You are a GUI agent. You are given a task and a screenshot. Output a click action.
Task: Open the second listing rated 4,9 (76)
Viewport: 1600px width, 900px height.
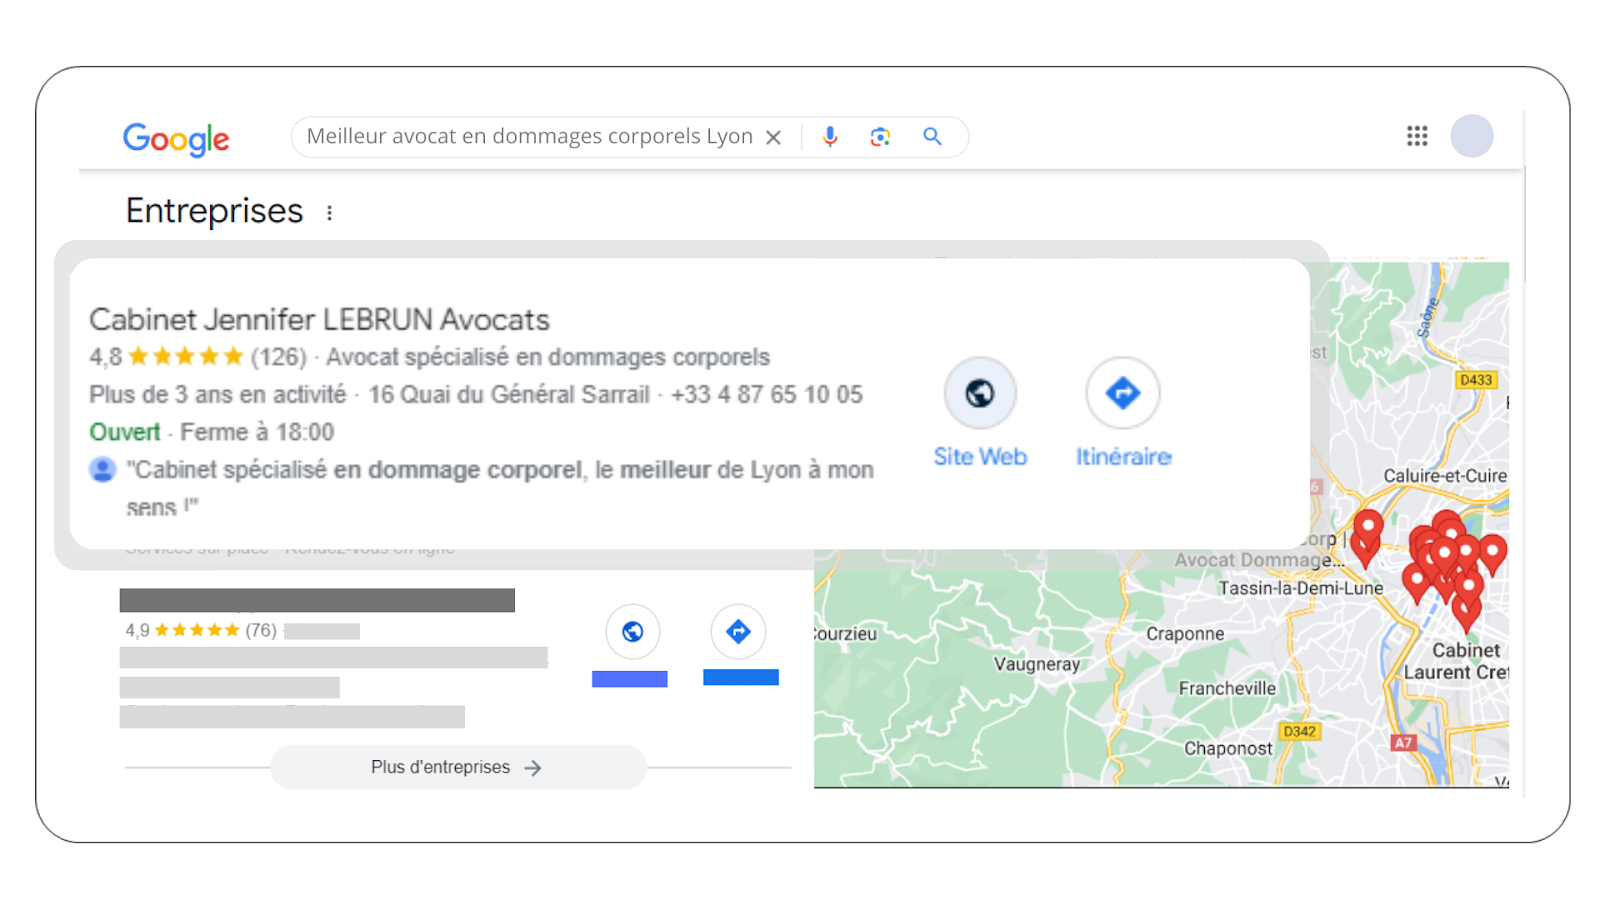317,600
